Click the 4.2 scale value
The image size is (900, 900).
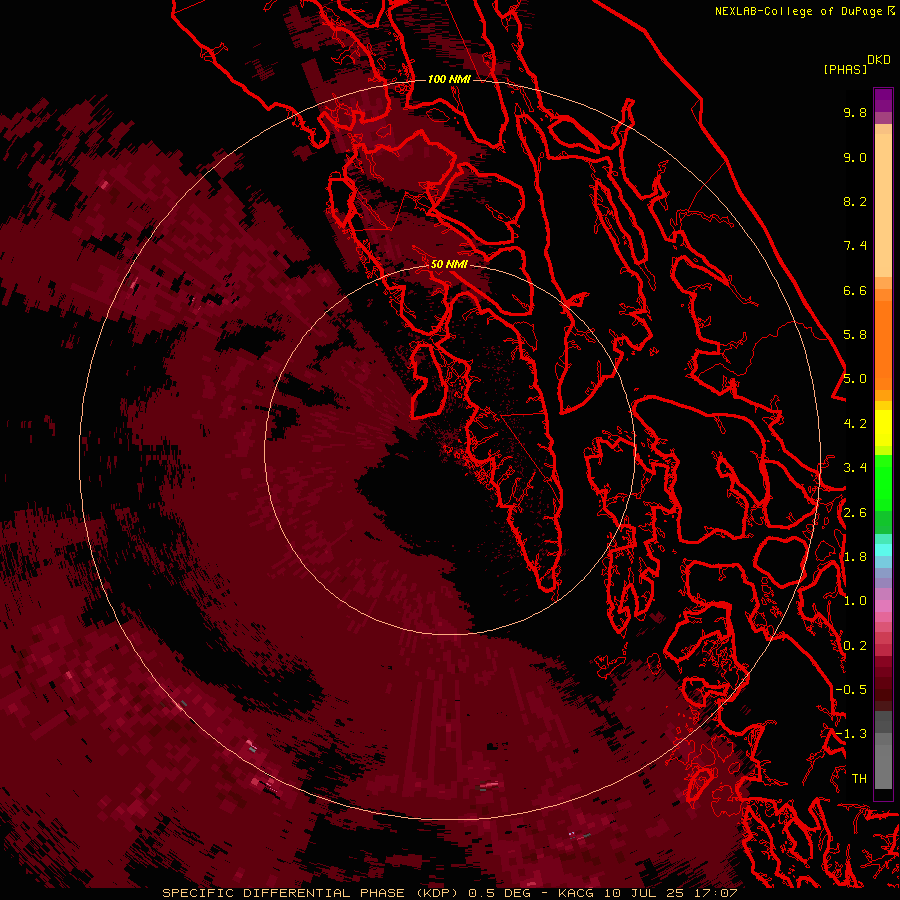855,424
